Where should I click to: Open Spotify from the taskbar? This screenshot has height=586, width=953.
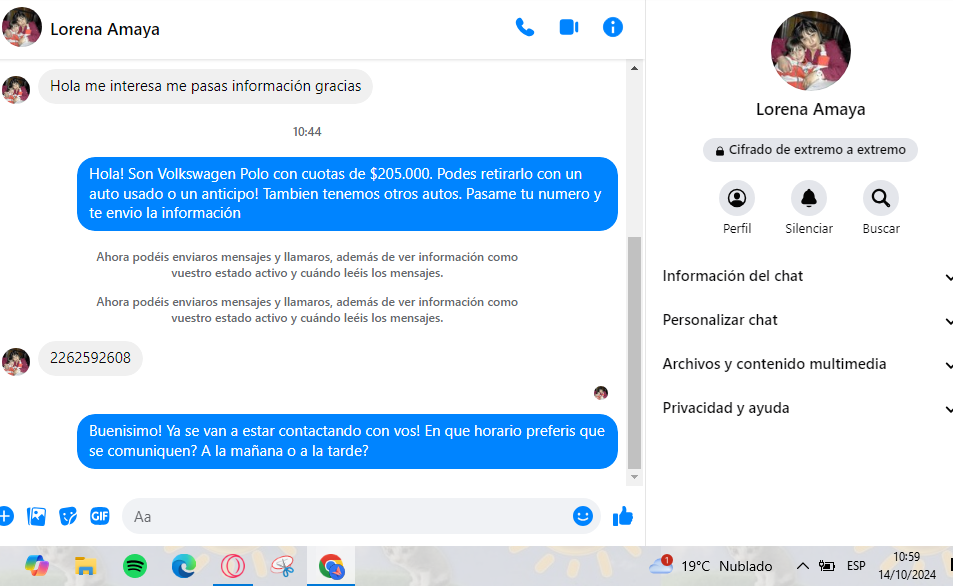[x=135, y=566]
